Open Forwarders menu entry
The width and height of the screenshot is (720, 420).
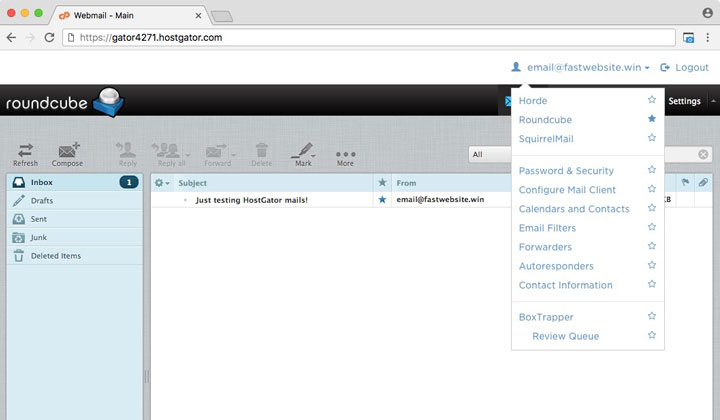(x=545, y=247)
